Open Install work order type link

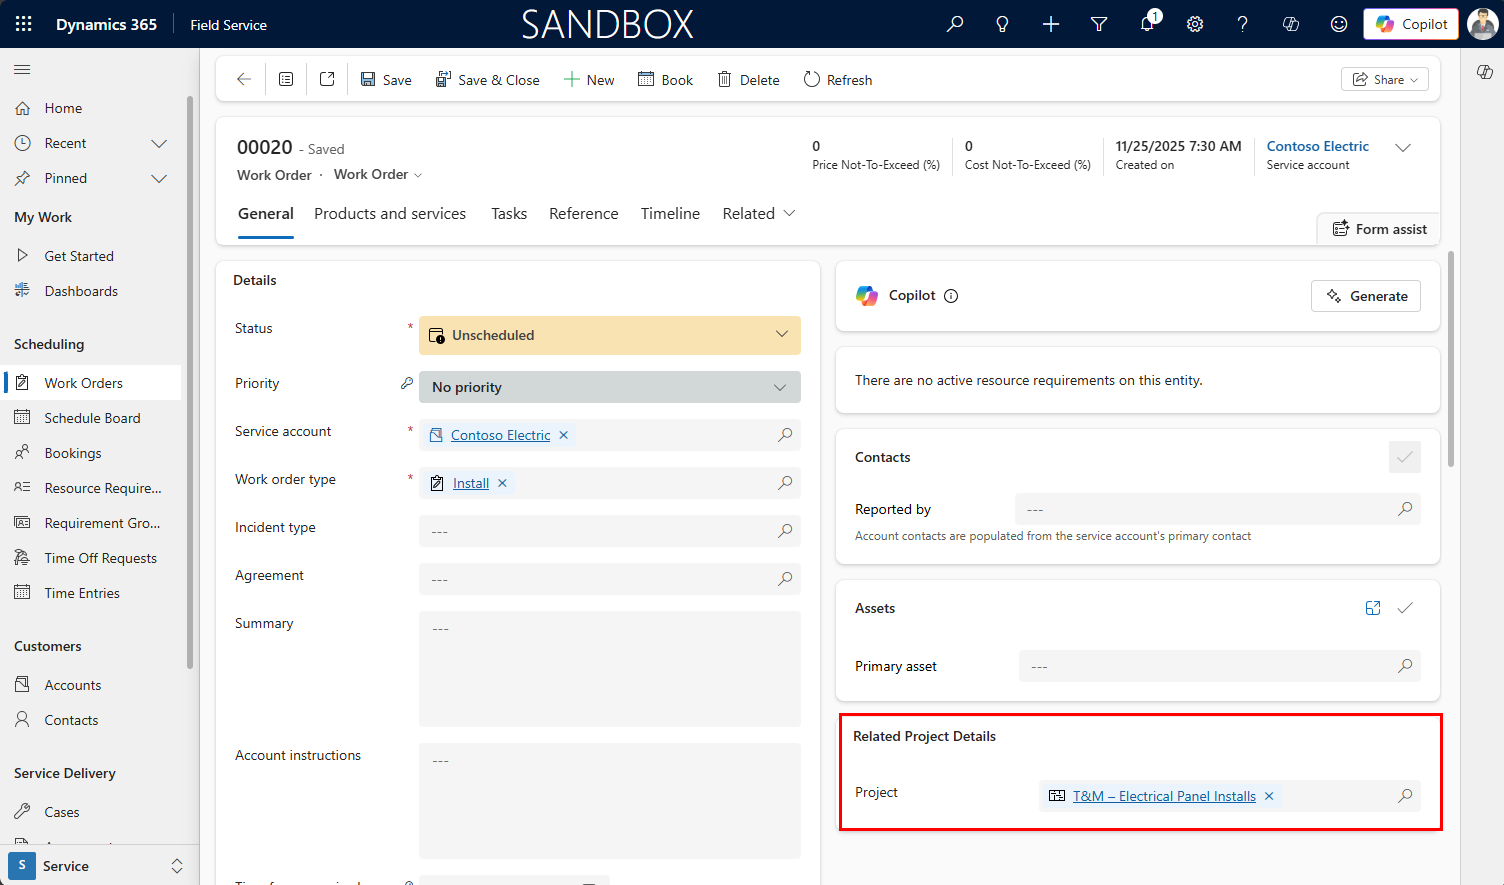tap(471, 483)
